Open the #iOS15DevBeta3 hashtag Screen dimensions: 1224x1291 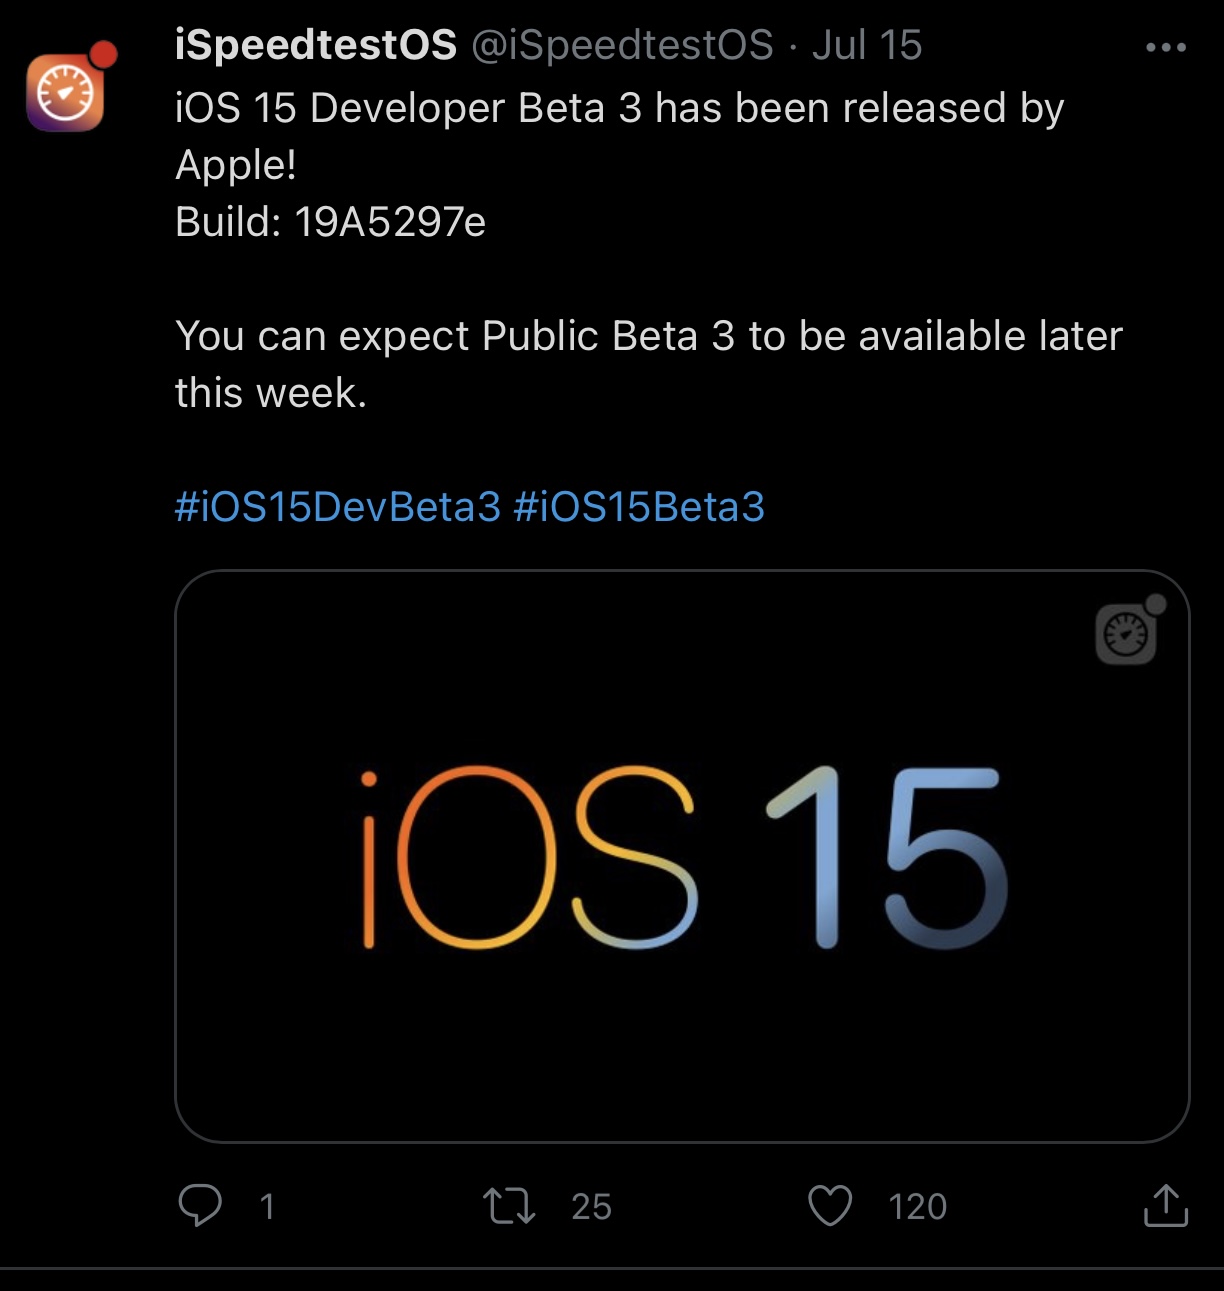tap(338, 507)
